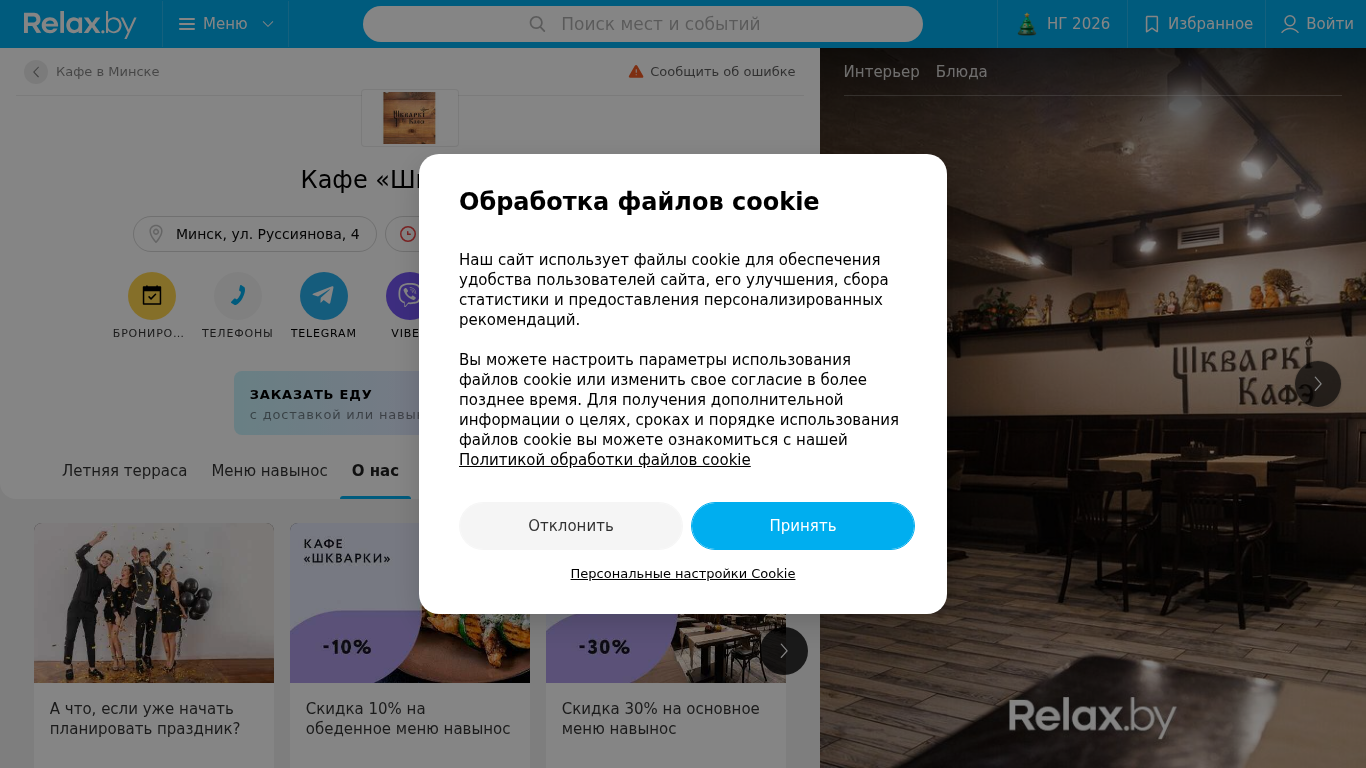The width and height of the screenshot is (1366, 768).
Task: Open НГ 2026 Christmas tree link
Action: pos(1027,24)
